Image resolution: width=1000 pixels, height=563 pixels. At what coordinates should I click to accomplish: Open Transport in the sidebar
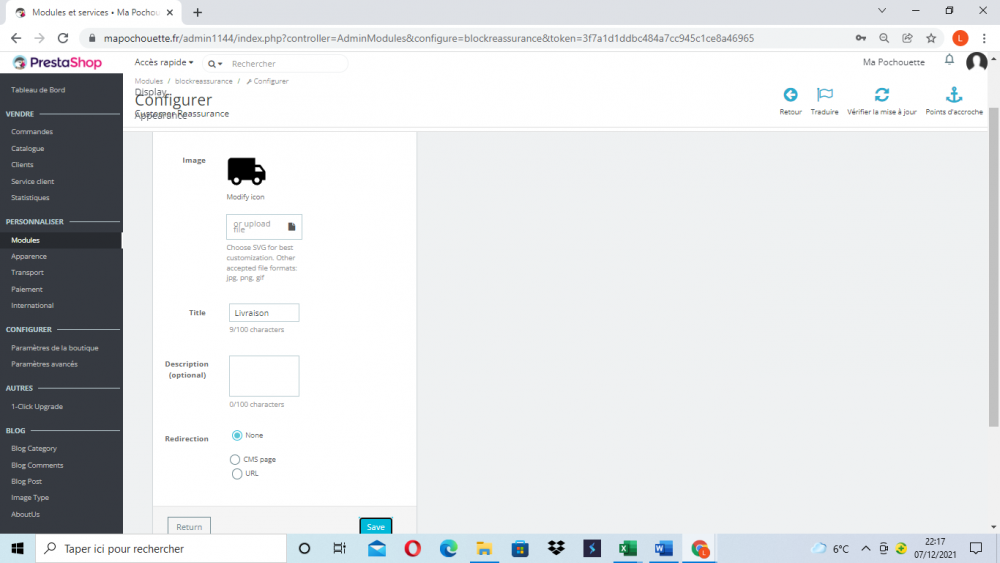27,273
